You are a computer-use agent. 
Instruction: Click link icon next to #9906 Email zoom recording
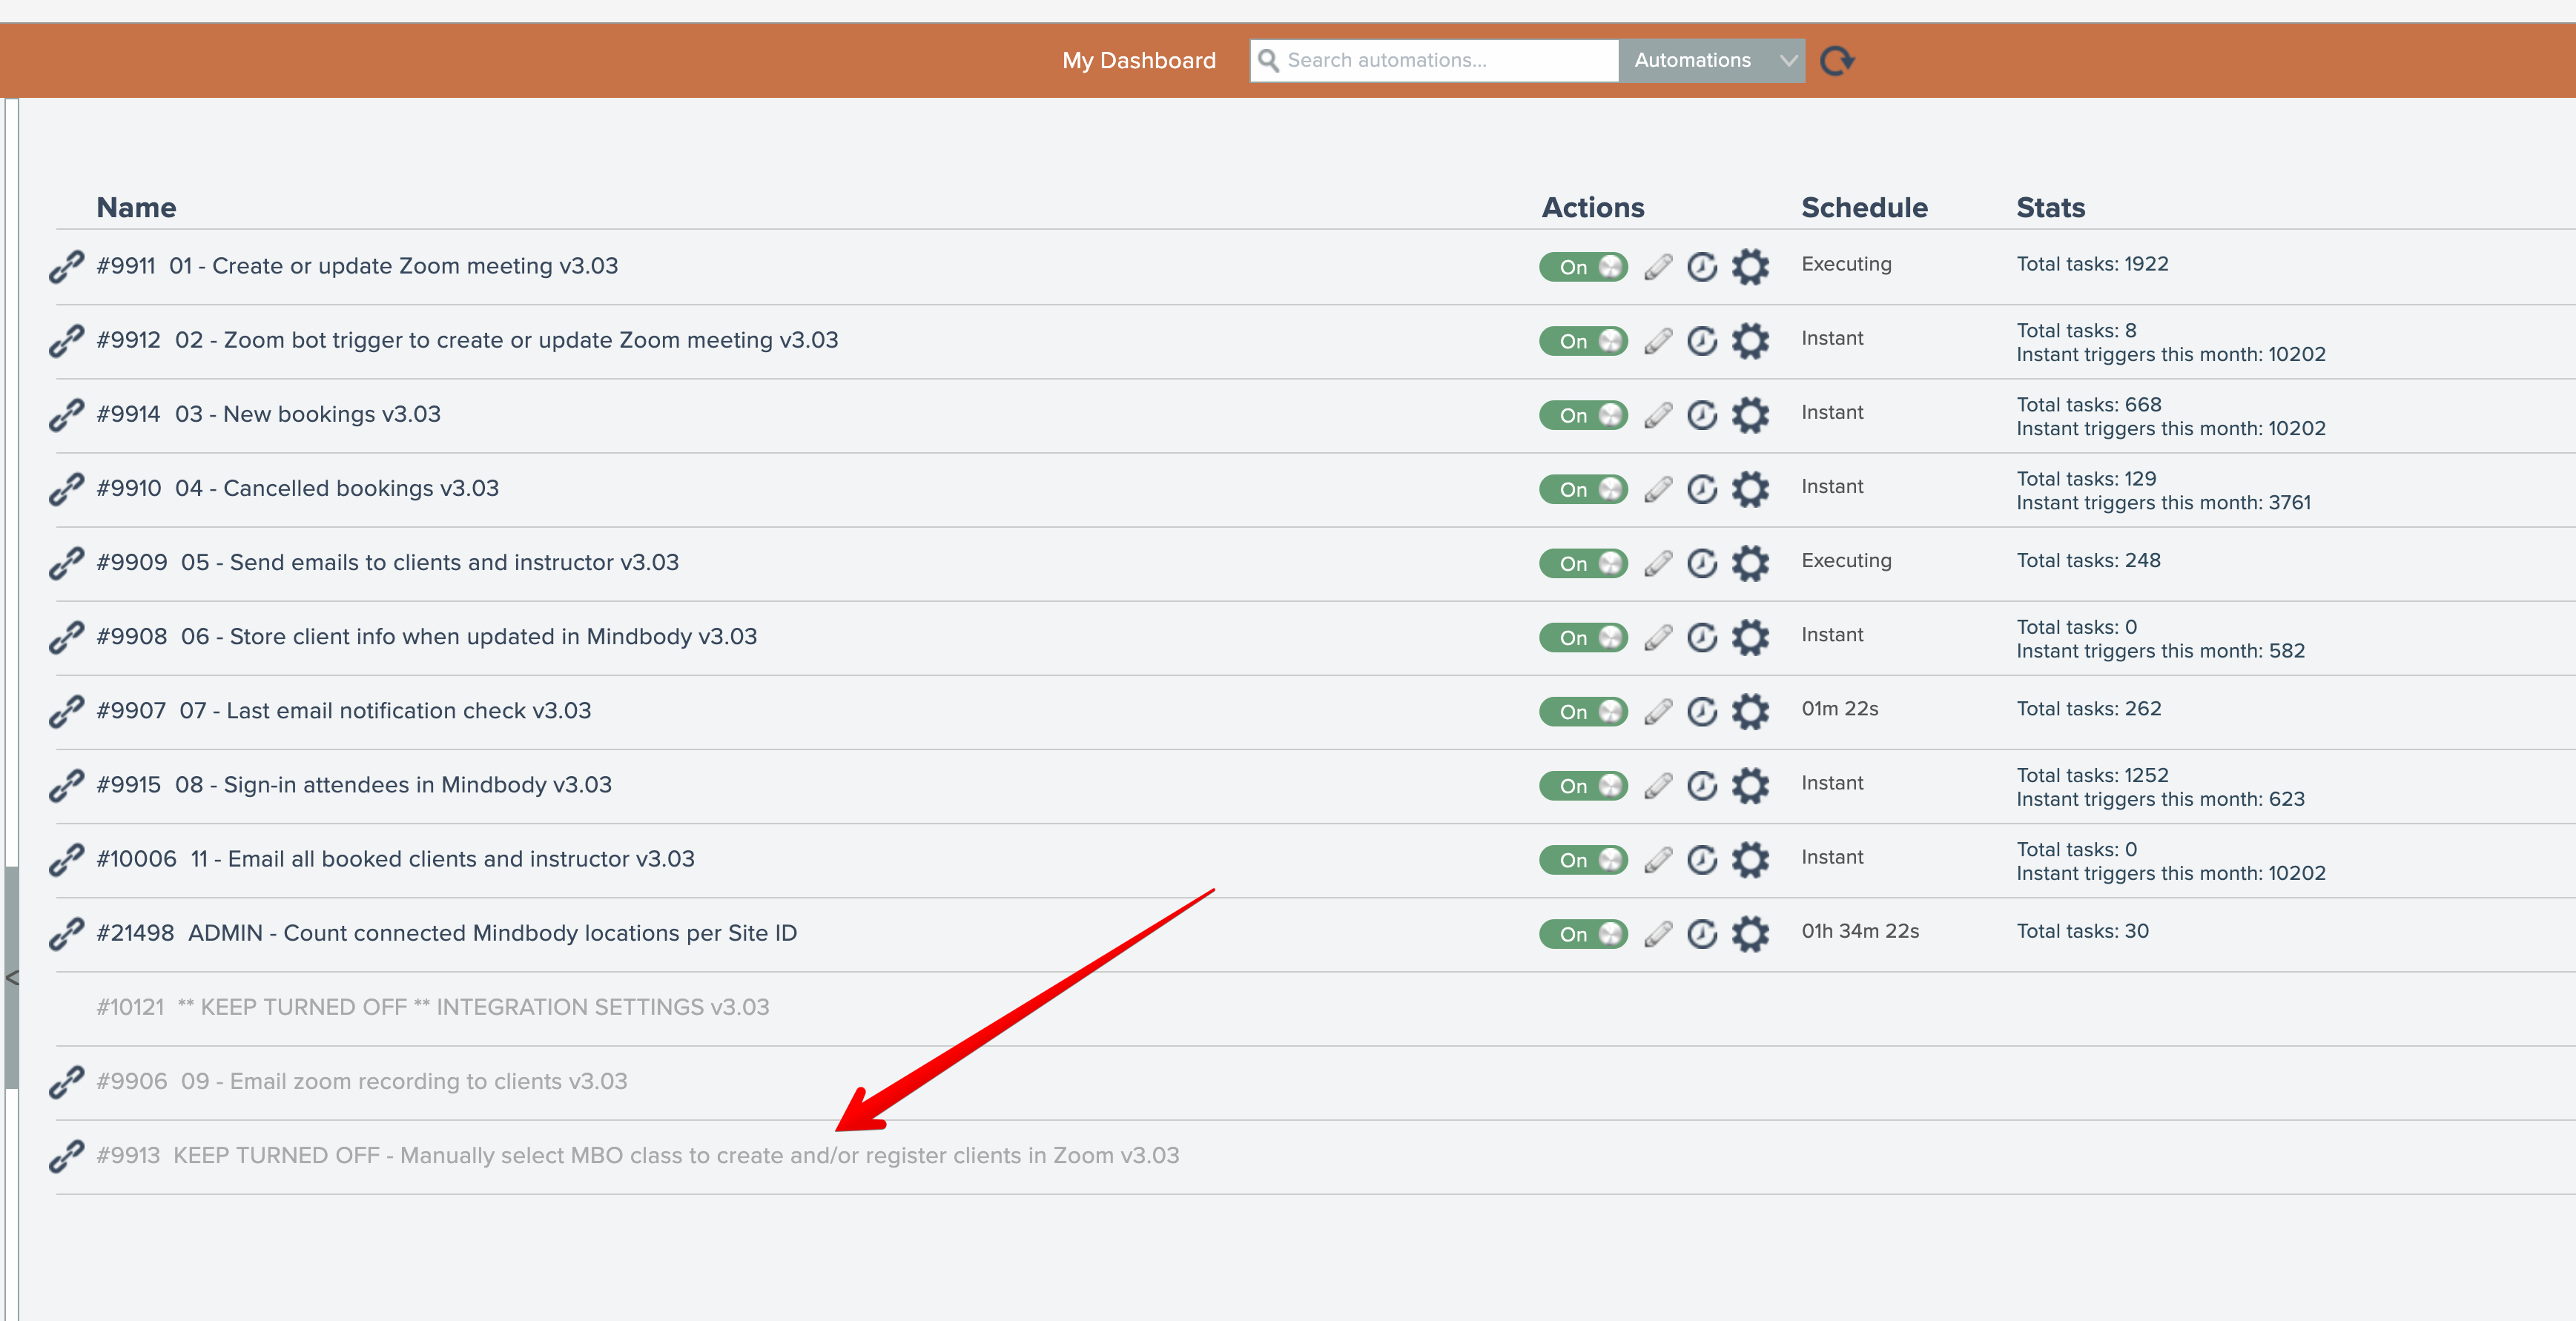click(x=66, y=1082)
